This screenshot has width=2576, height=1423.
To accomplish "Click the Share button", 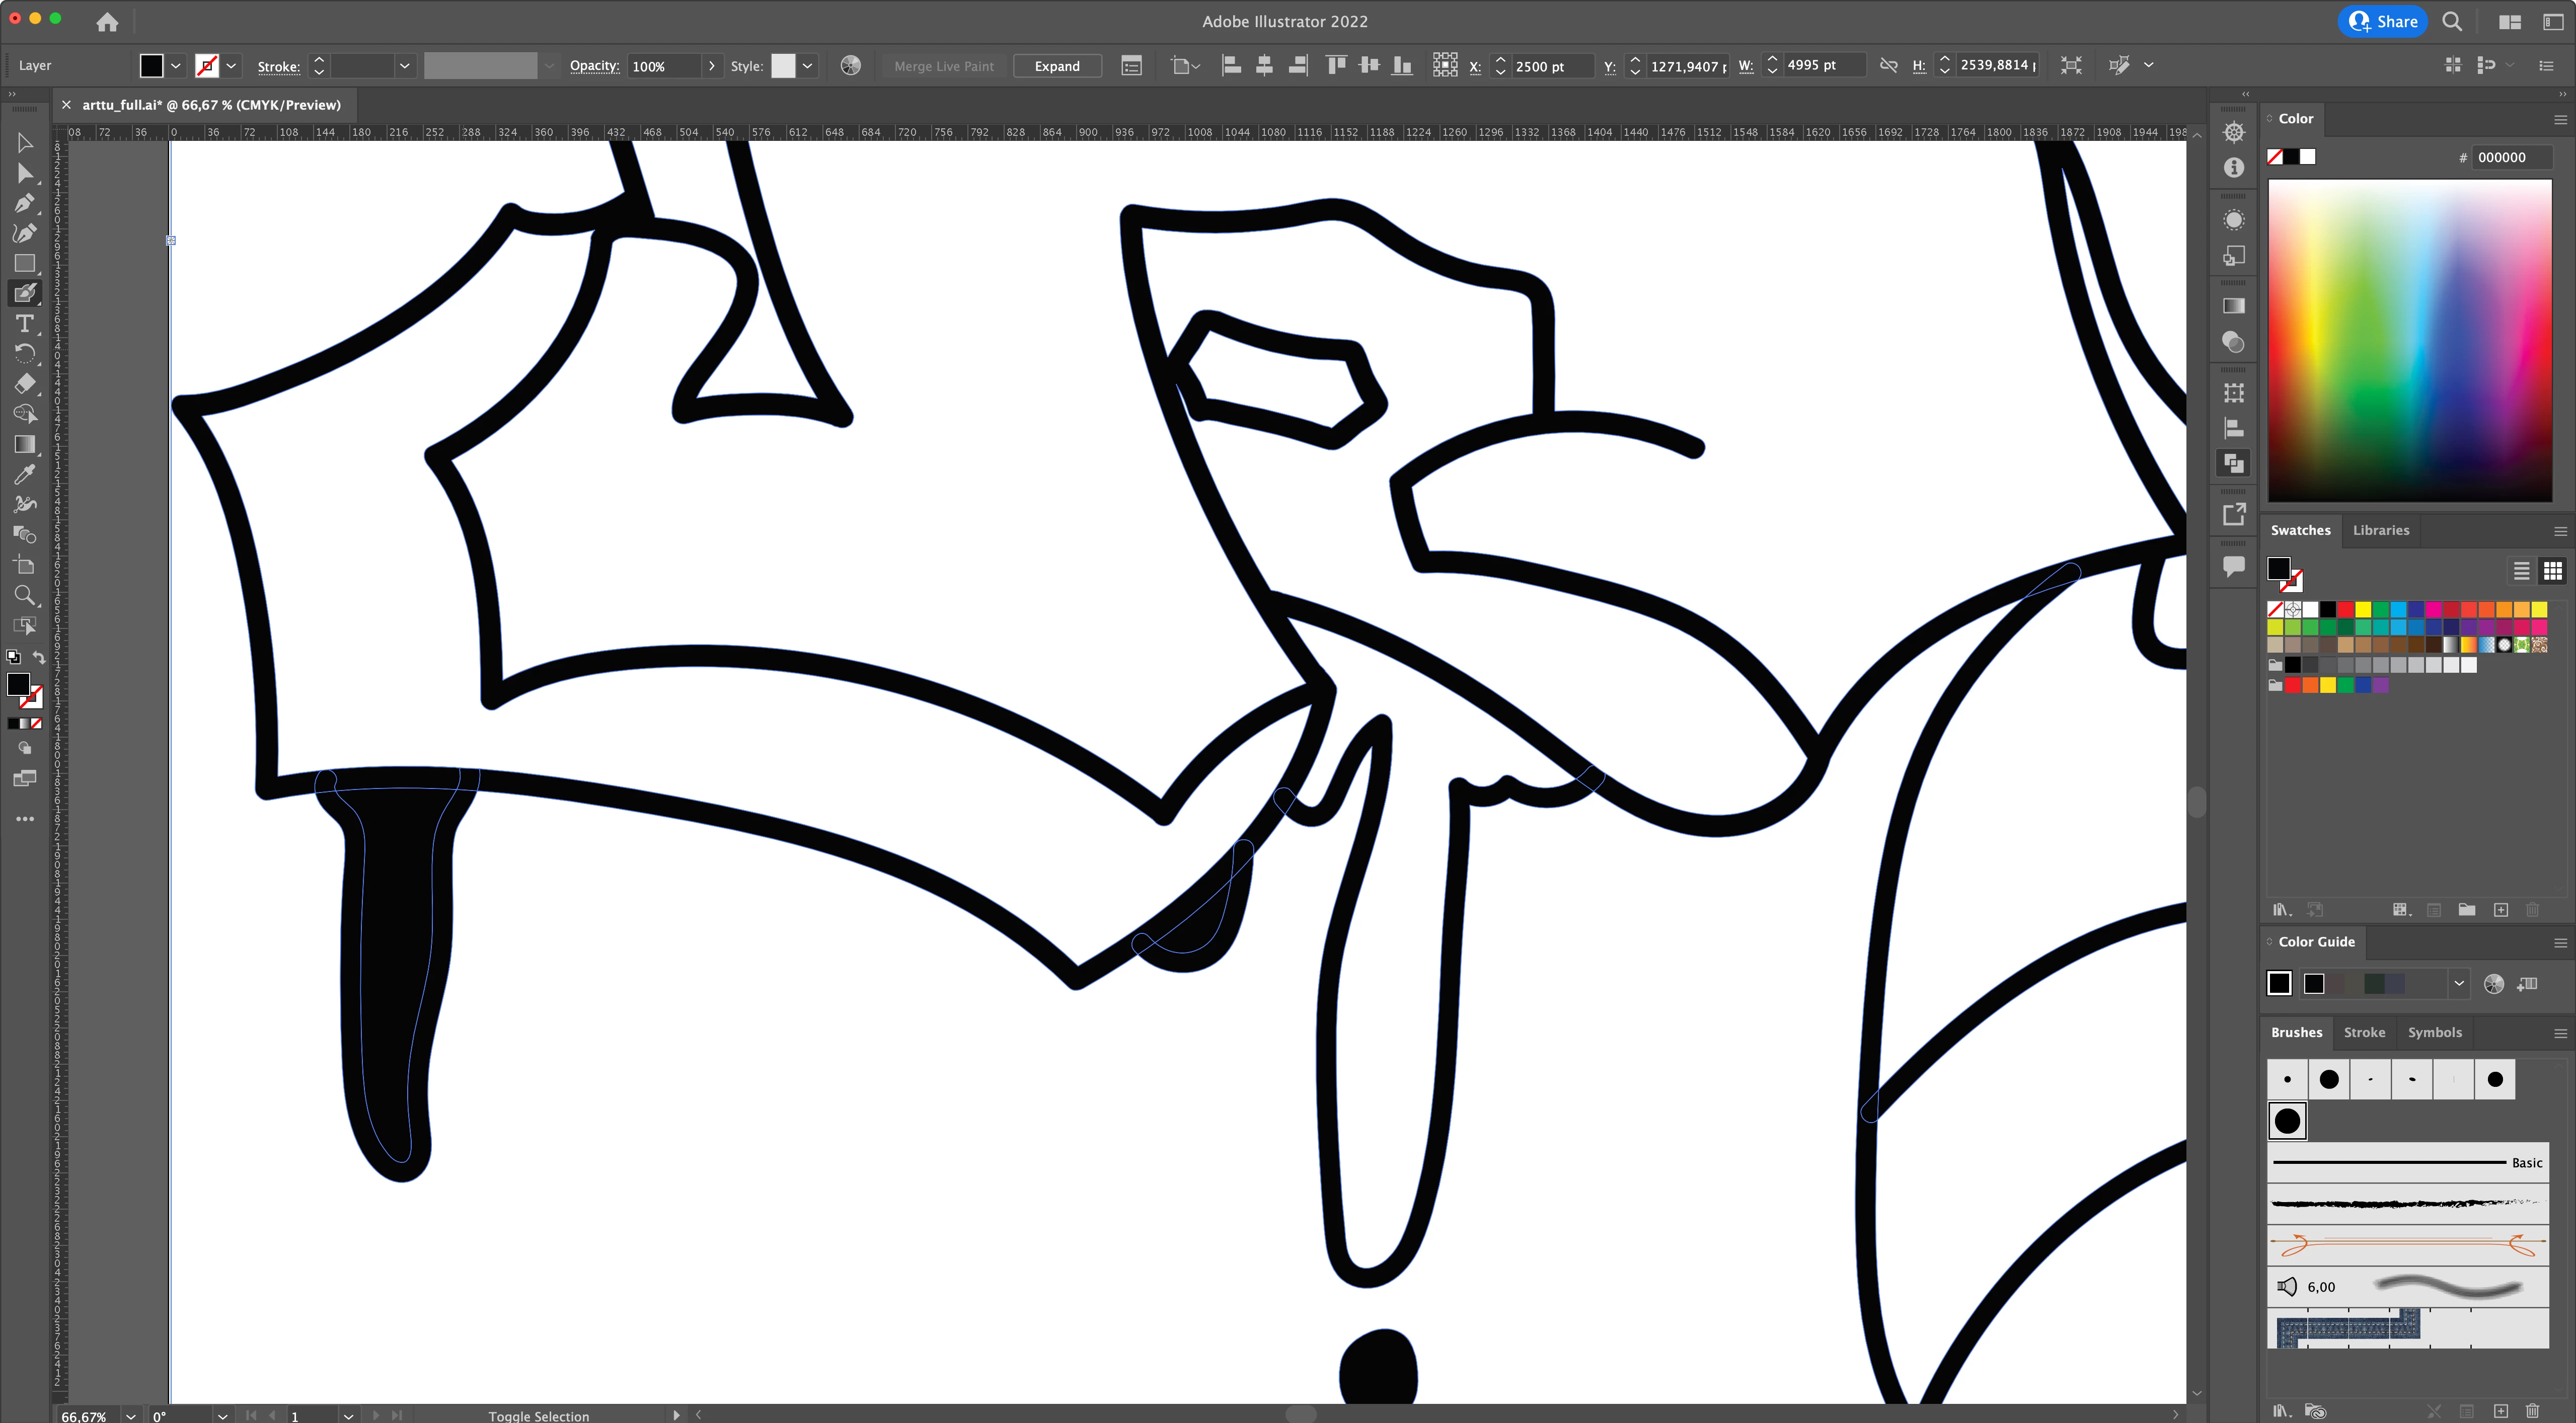I will coord(2383,21).
